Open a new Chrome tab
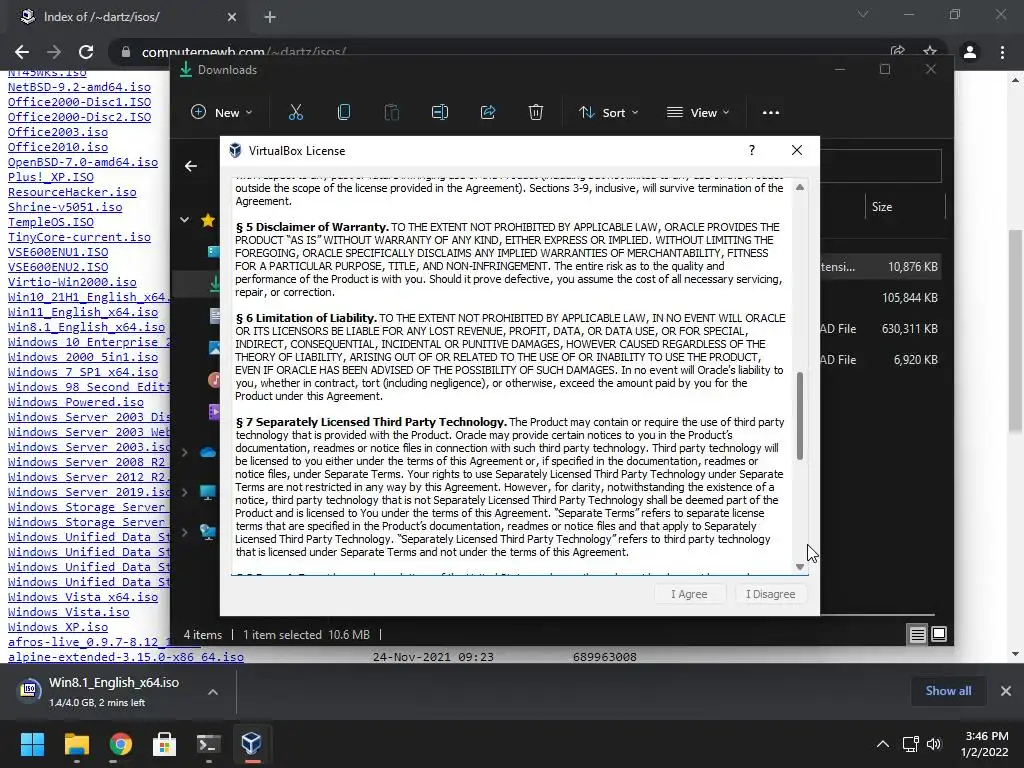 click(270, 17)
